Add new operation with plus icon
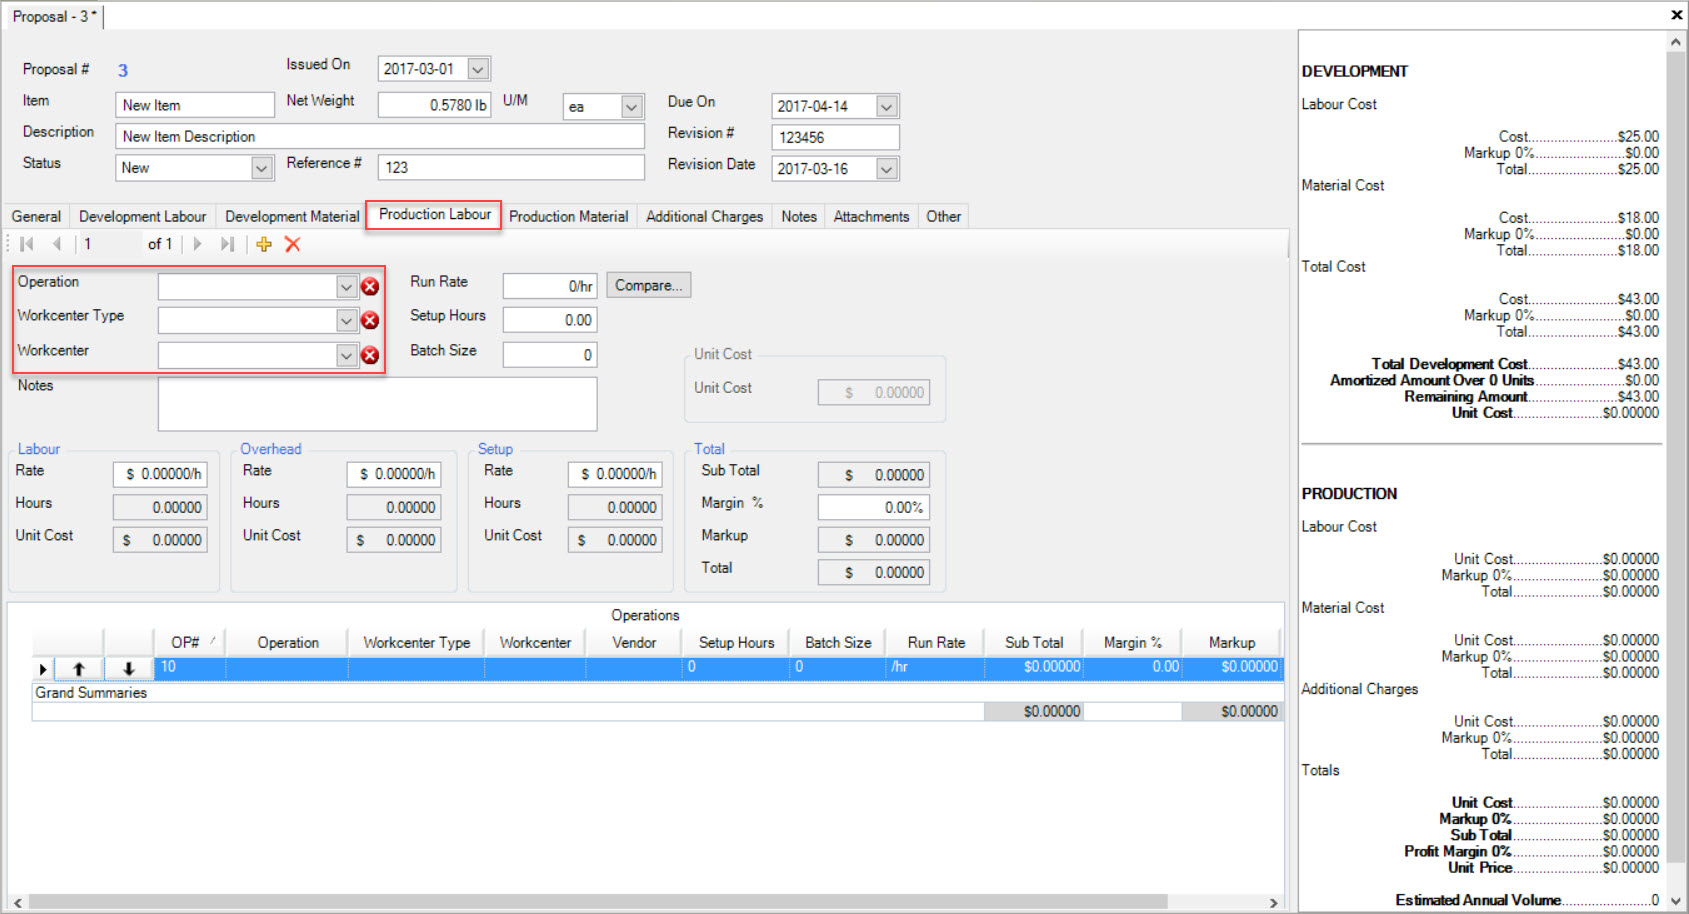 click(264, 244)
